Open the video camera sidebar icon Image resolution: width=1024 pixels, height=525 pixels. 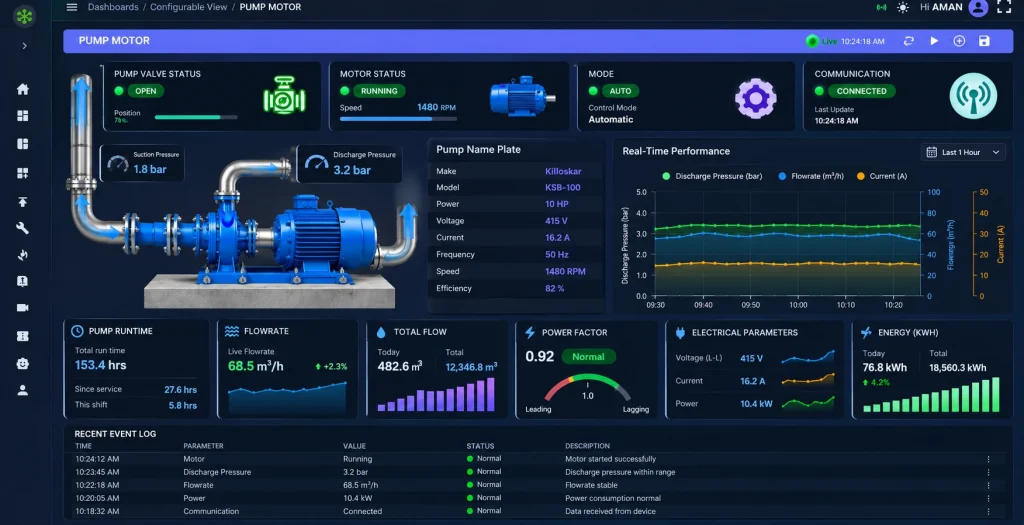pyautogui.click(x=23, y=308)
